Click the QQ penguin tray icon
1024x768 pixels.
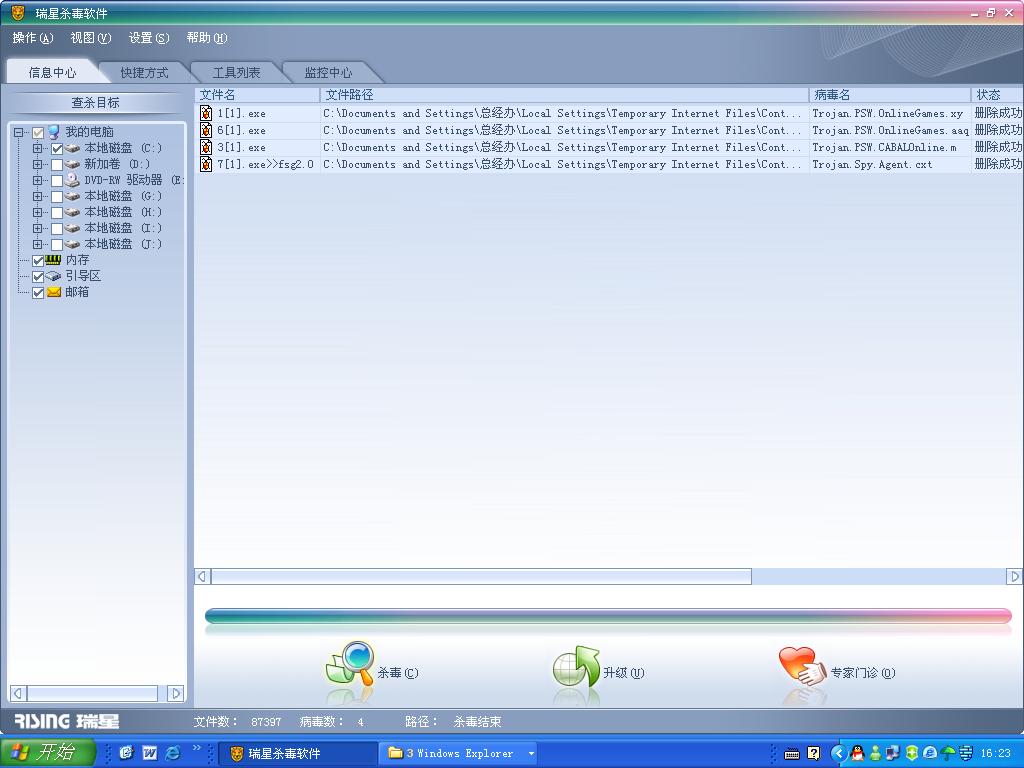click(x=857, y=753)
